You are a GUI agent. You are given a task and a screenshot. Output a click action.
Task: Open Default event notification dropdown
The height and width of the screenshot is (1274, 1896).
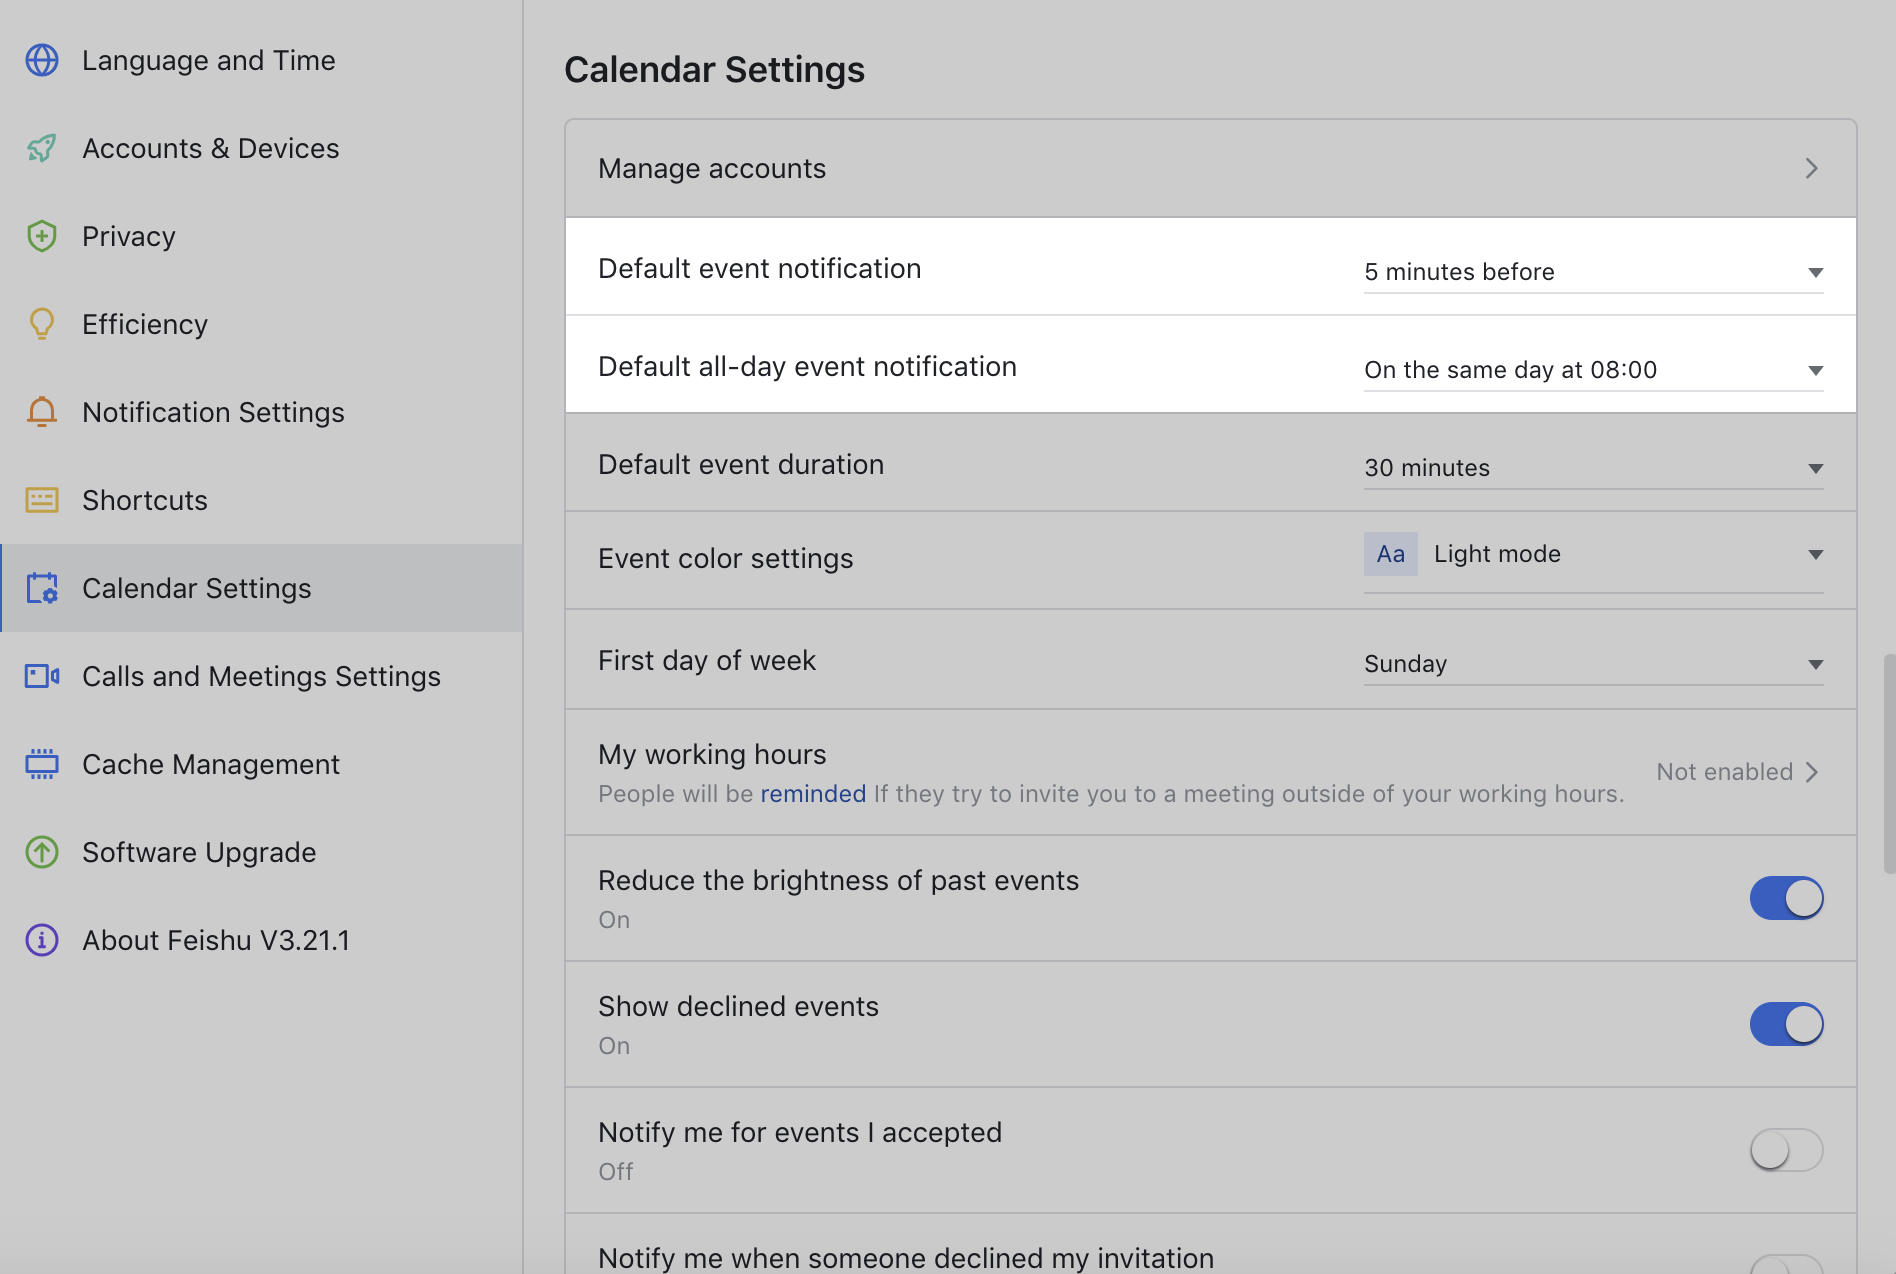coord(1593,272)
